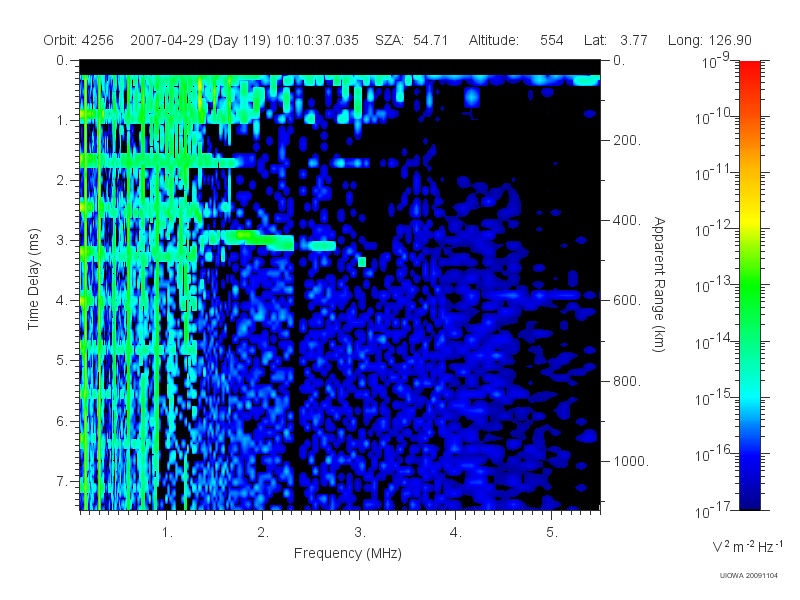Click the 10^-16 colorbar tick label
The image size is (800, 600).
click(713, 454)
